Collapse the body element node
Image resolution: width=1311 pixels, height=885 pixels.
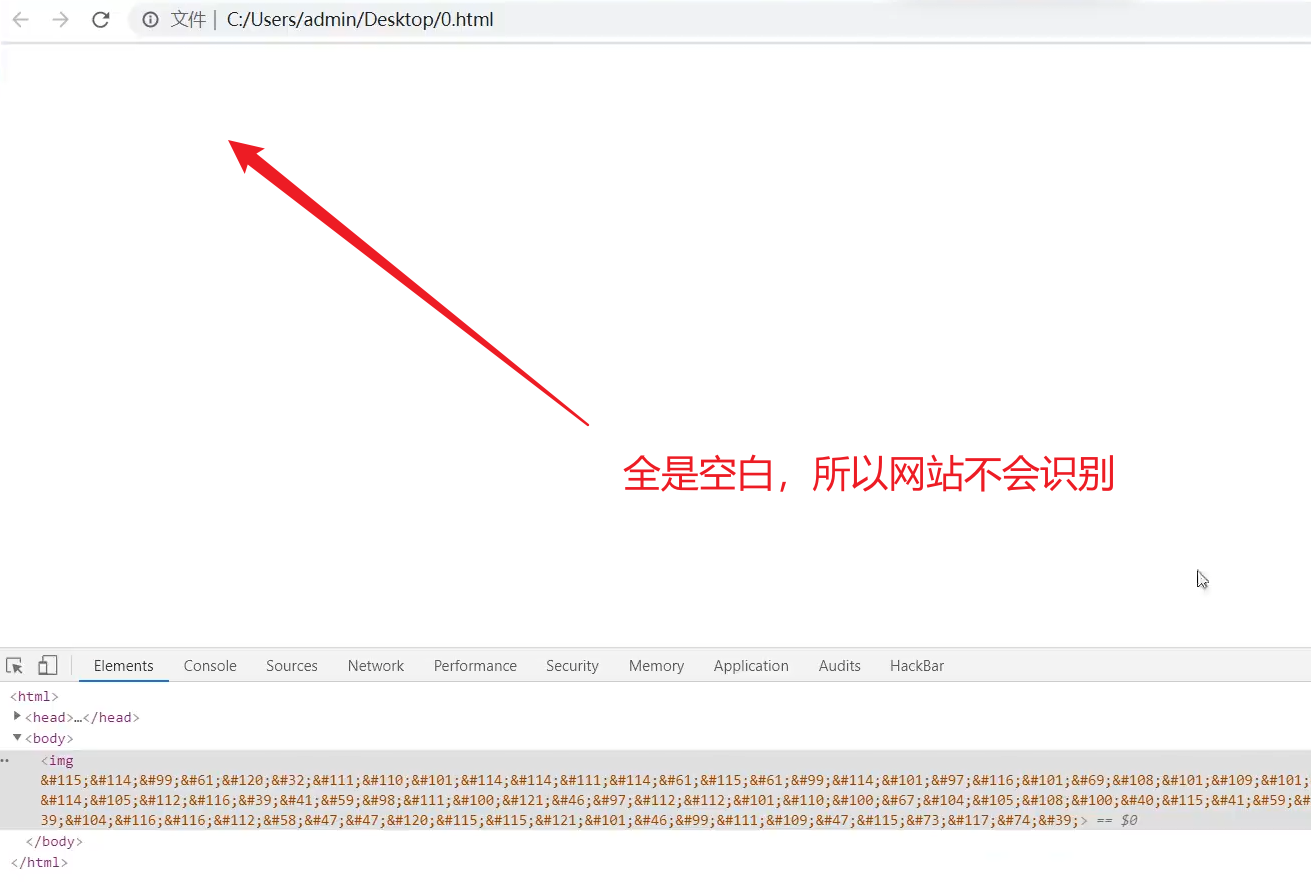[x=17, y=738]
